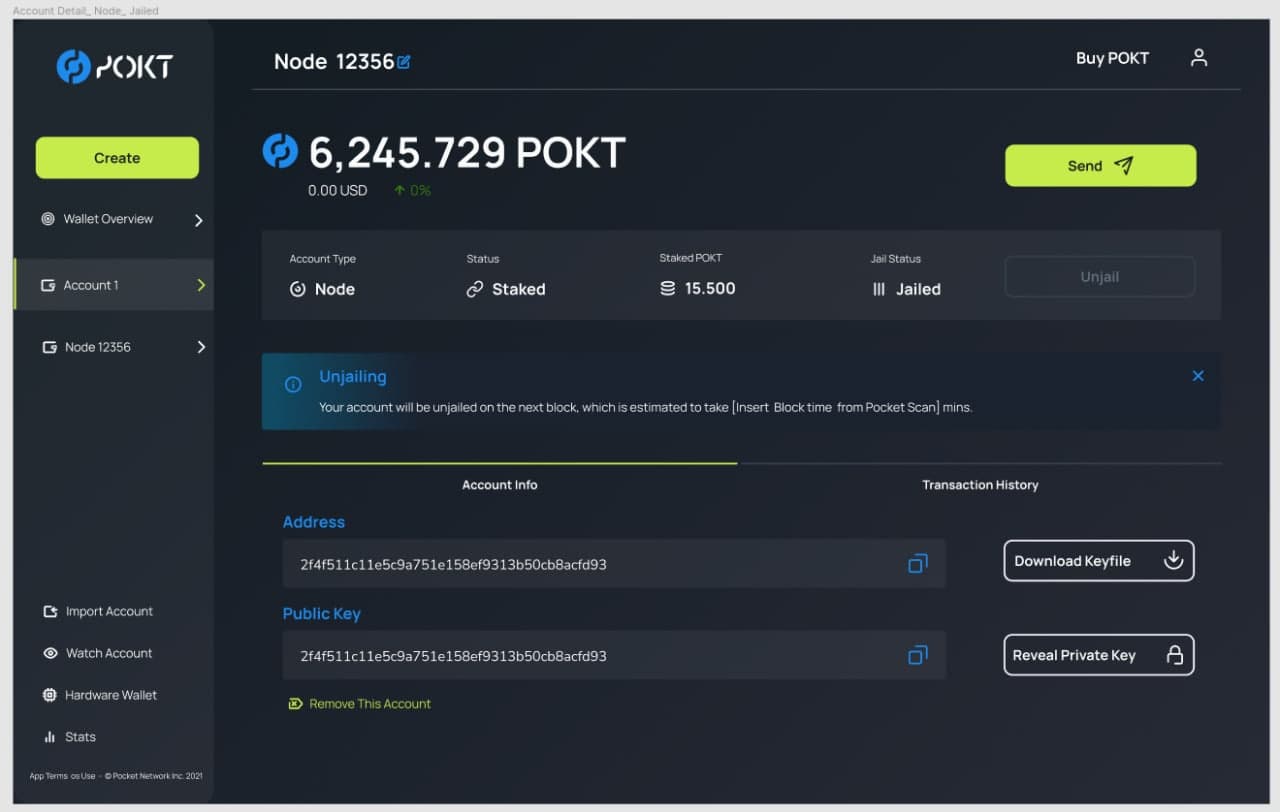Expand the Node 12356 sidebar chevron

click(201, 347)
